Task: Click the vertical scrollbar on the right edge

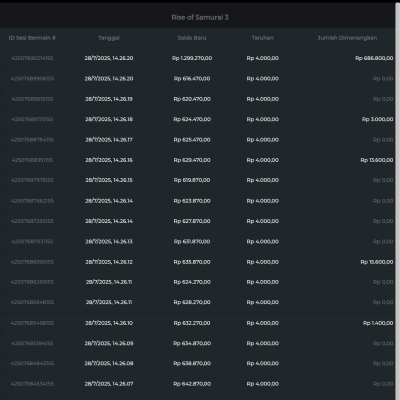Action: pos(397,200)
